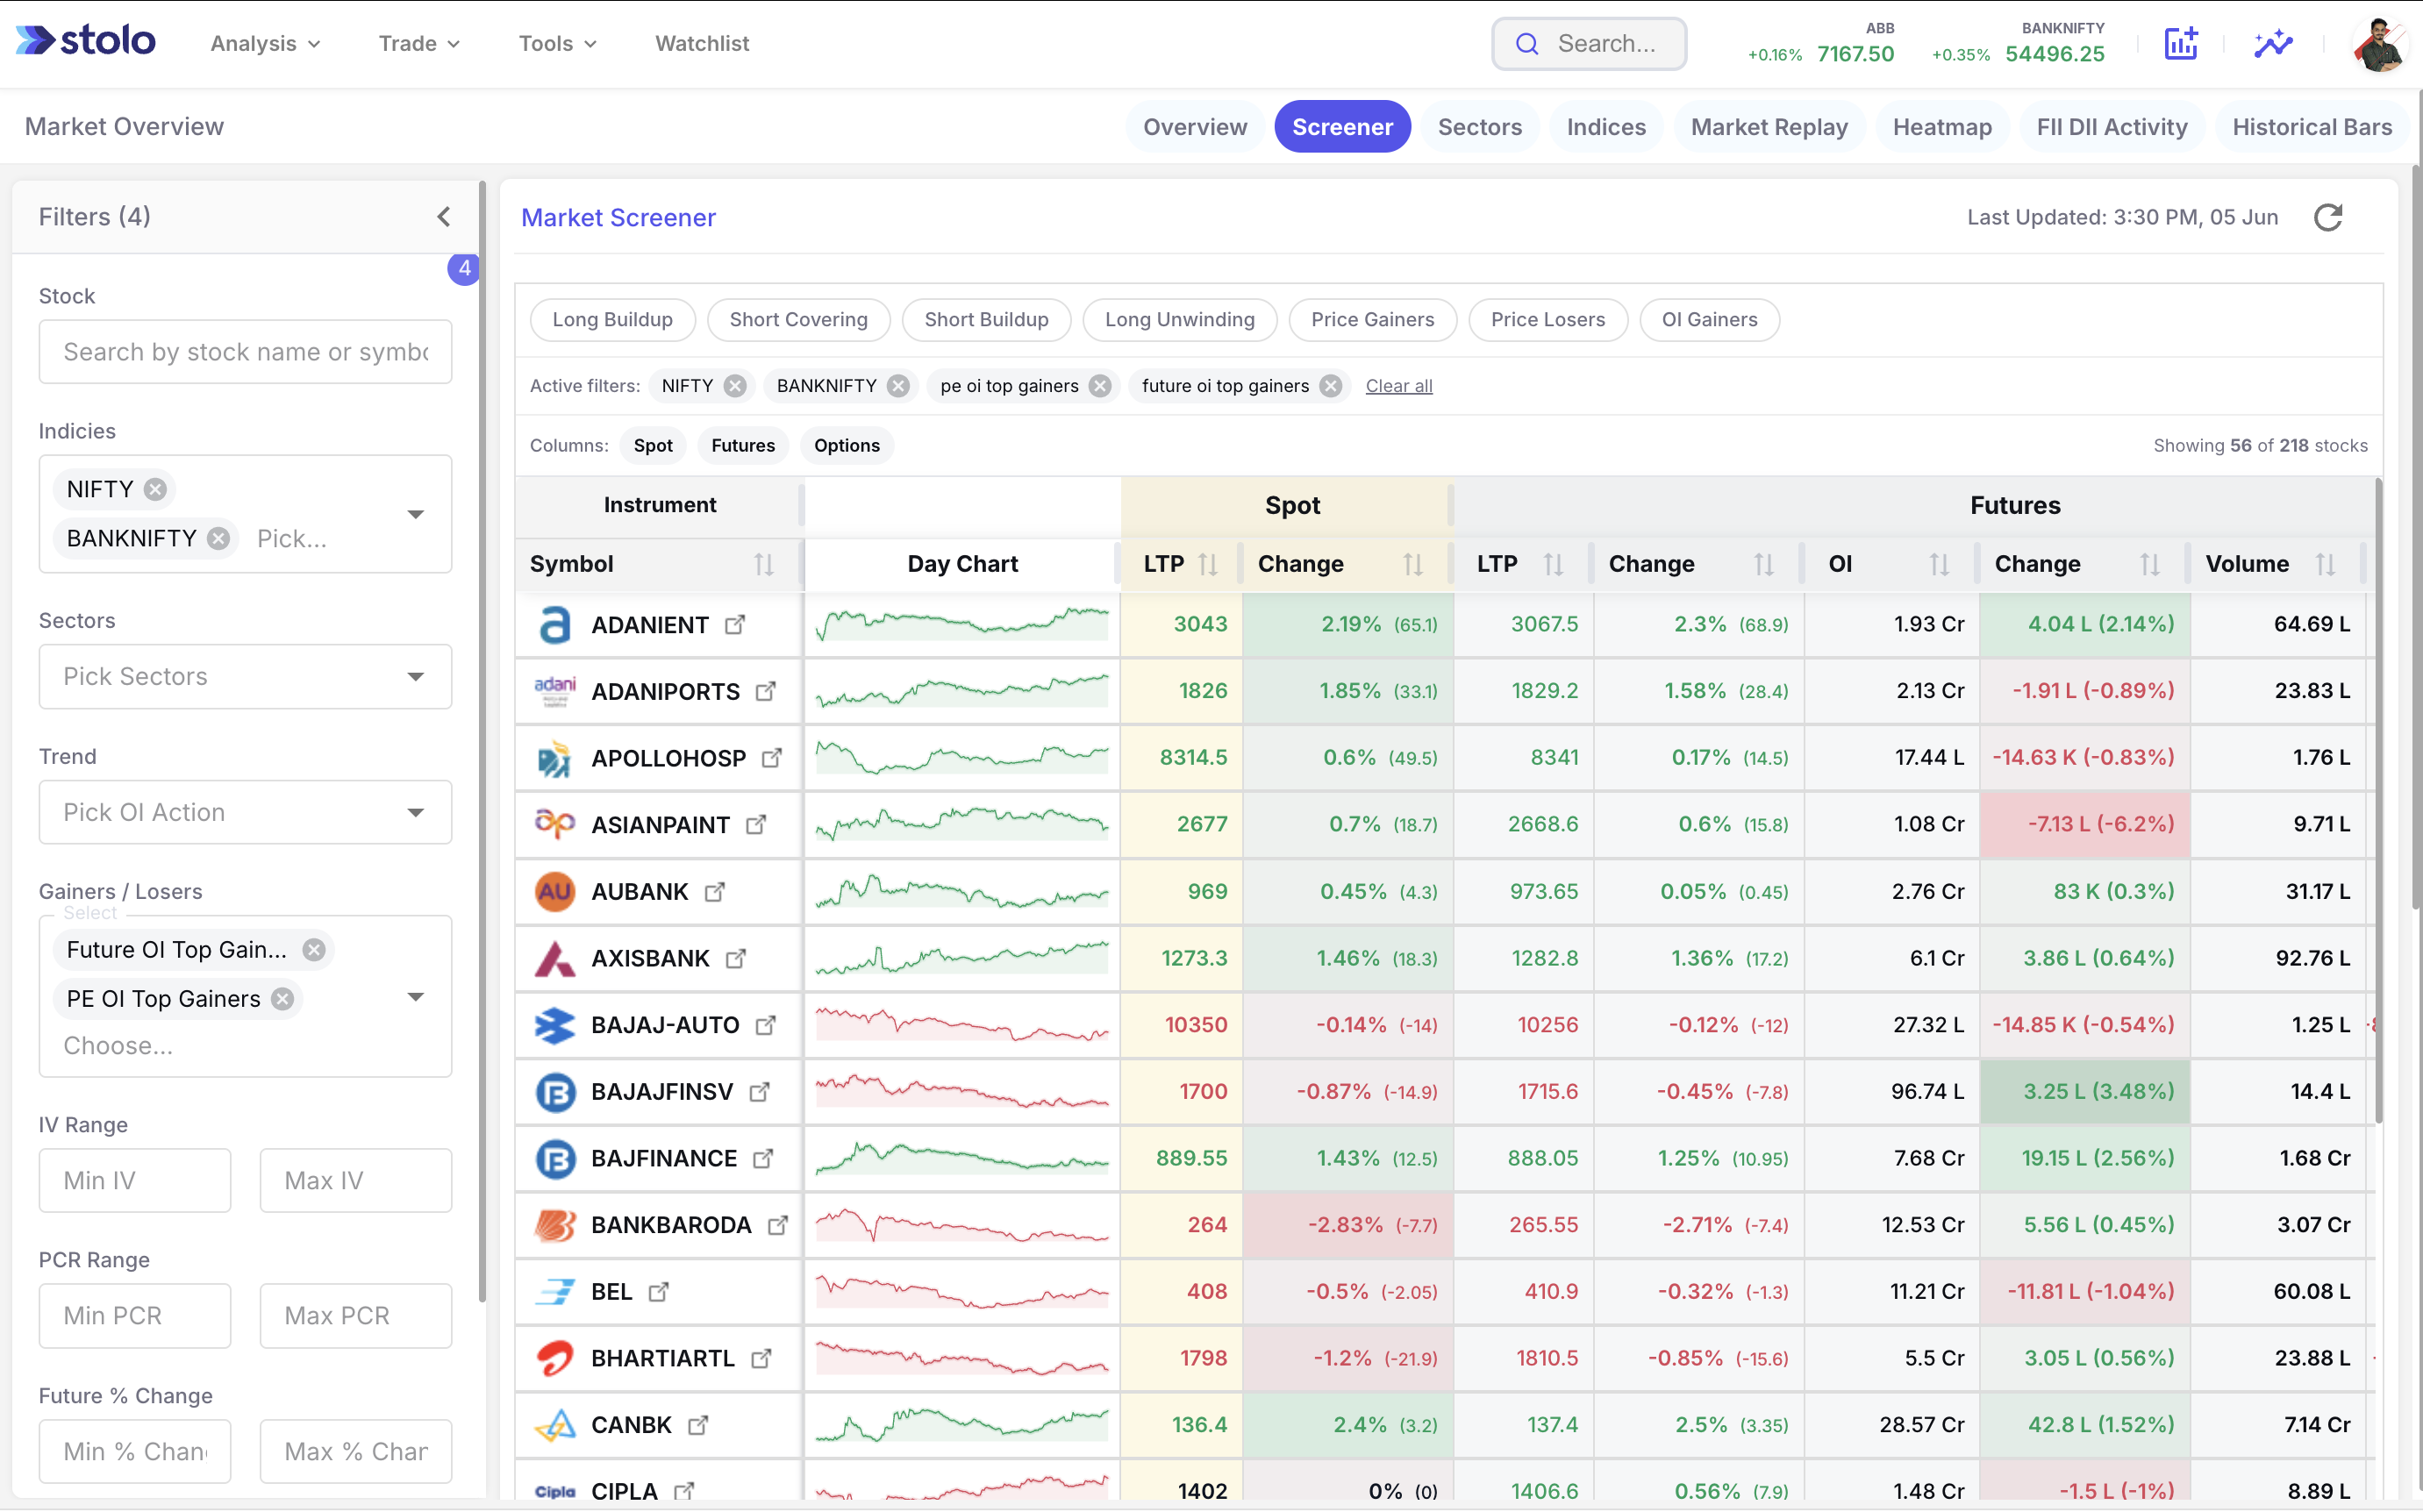Image resolution: width=2423 pixels, height=1512 pixels.
Task: Toggle the Futures columns chip
Action: pyautogui.click(x=743, y=445)
